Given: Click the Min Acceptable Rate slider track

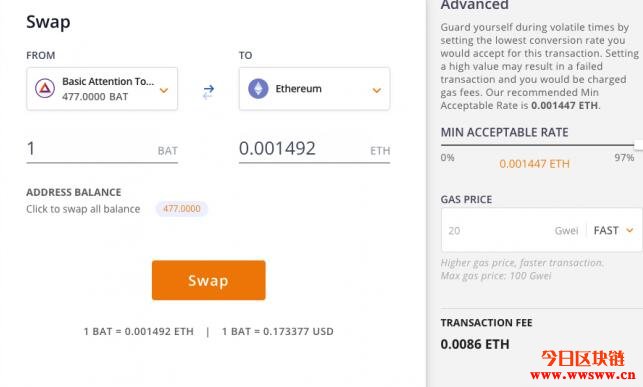Looking at the screenshot, I should point(537,145).
